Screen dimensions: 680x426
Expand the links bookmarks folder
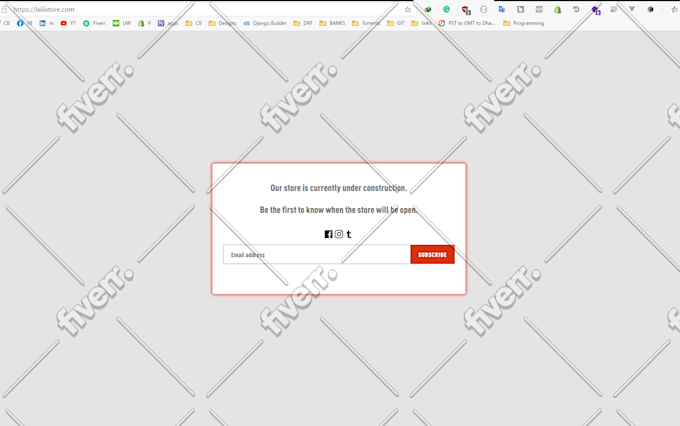tap(422, 23)
